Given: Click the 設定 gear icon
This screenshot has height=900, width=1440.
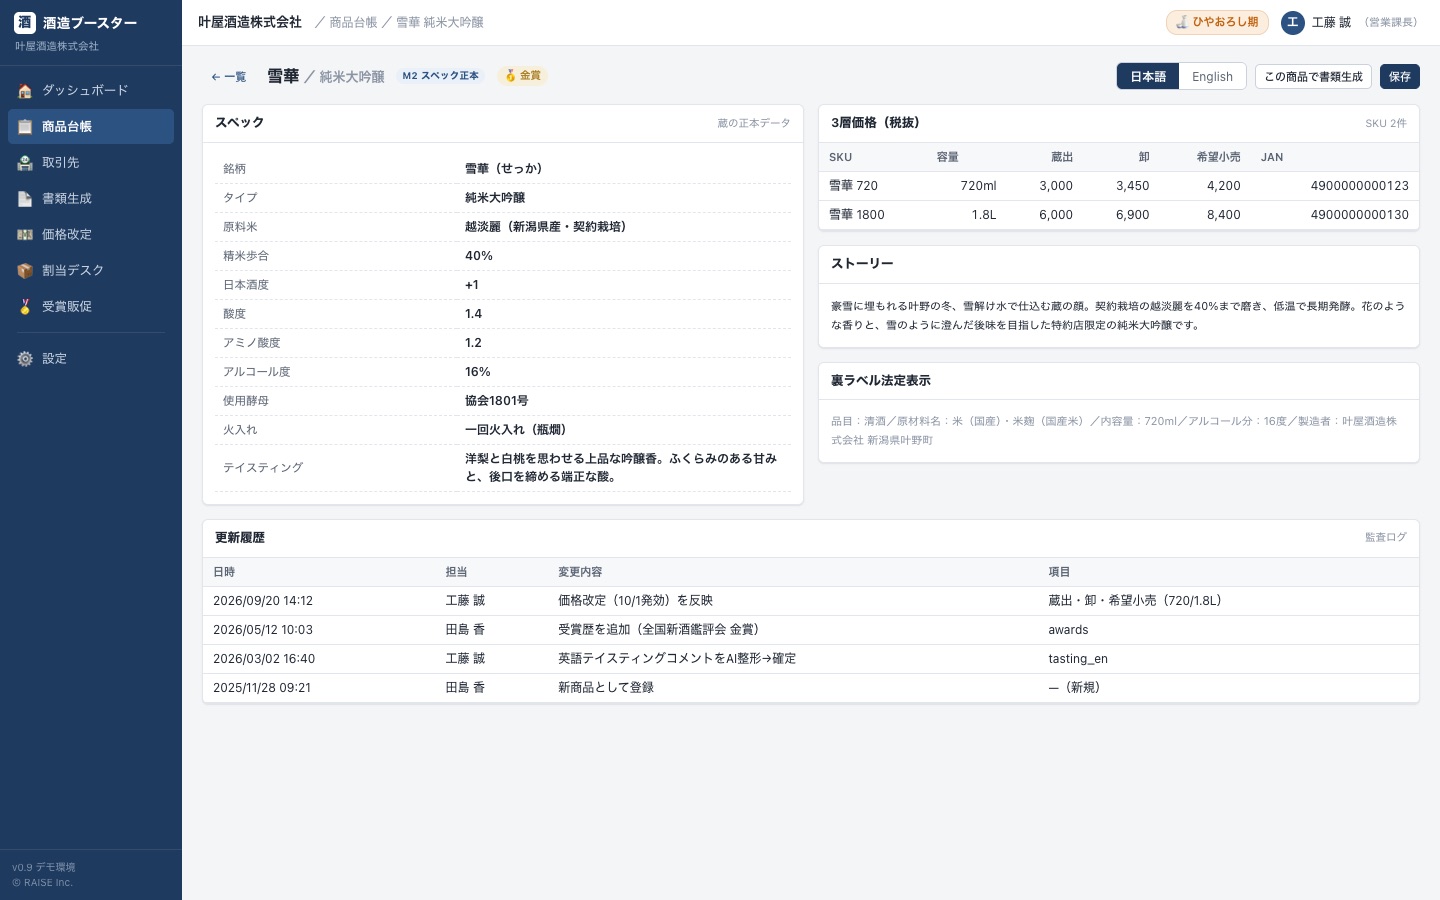Looking at the screenshot, I should point(25,359).
